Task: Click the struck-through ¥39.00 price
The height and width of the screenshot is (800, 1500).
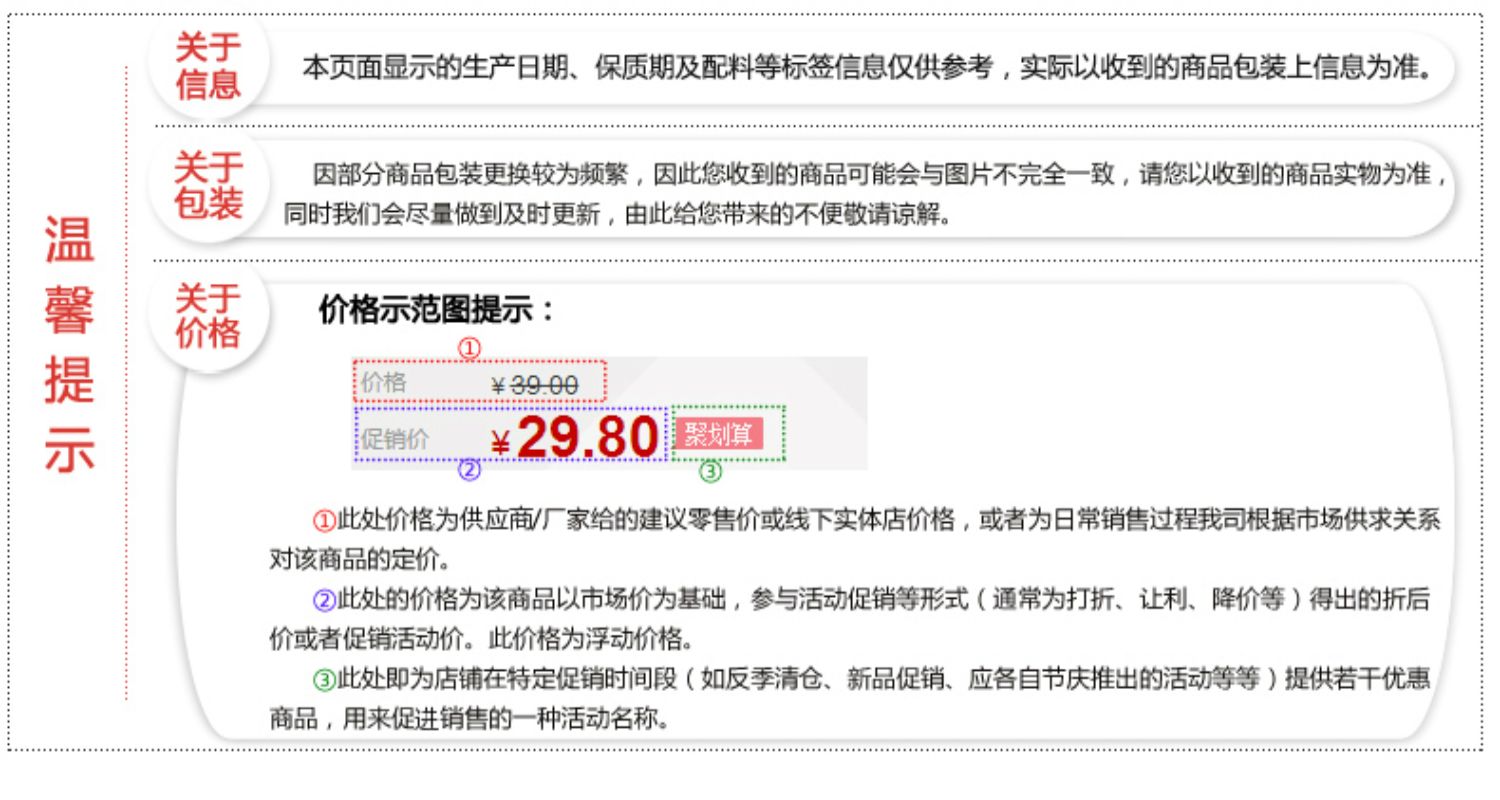Action: pos(535,385)
